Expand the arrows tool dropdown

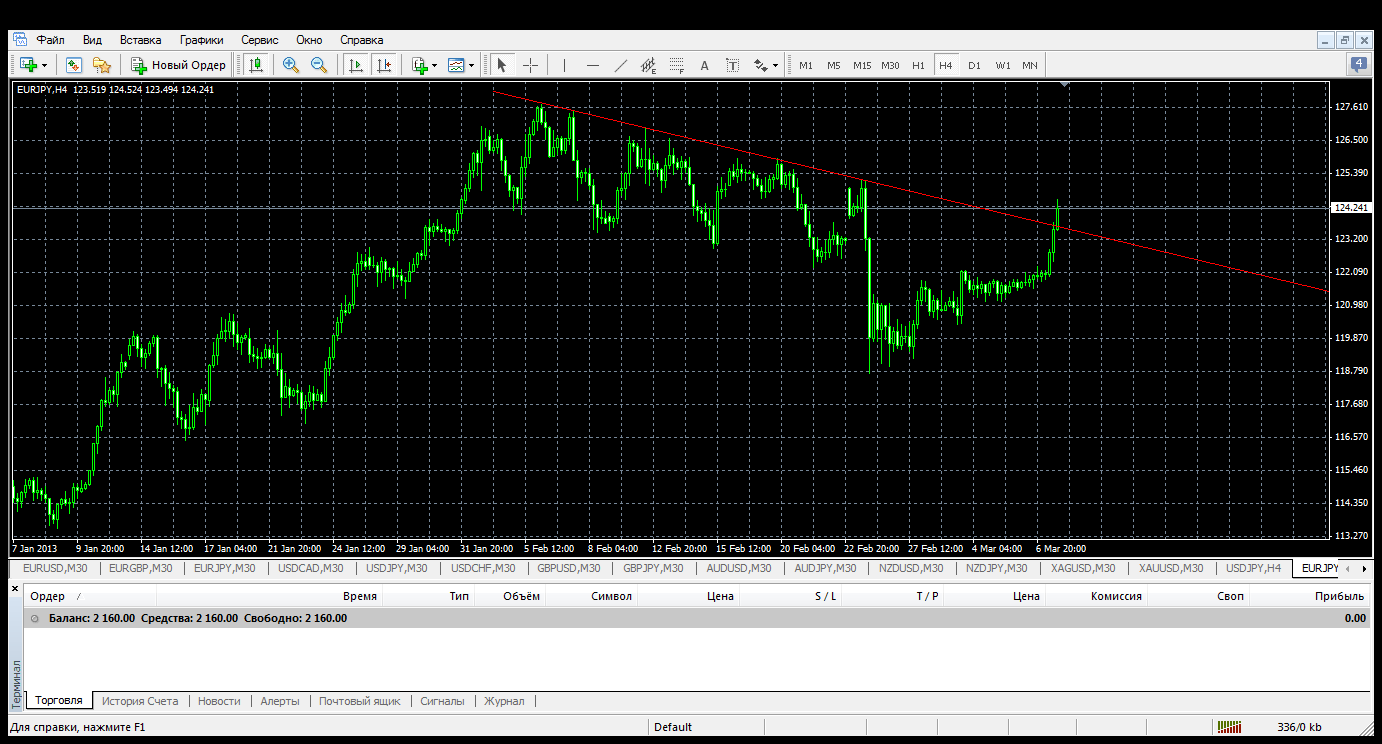pos(774,65)
